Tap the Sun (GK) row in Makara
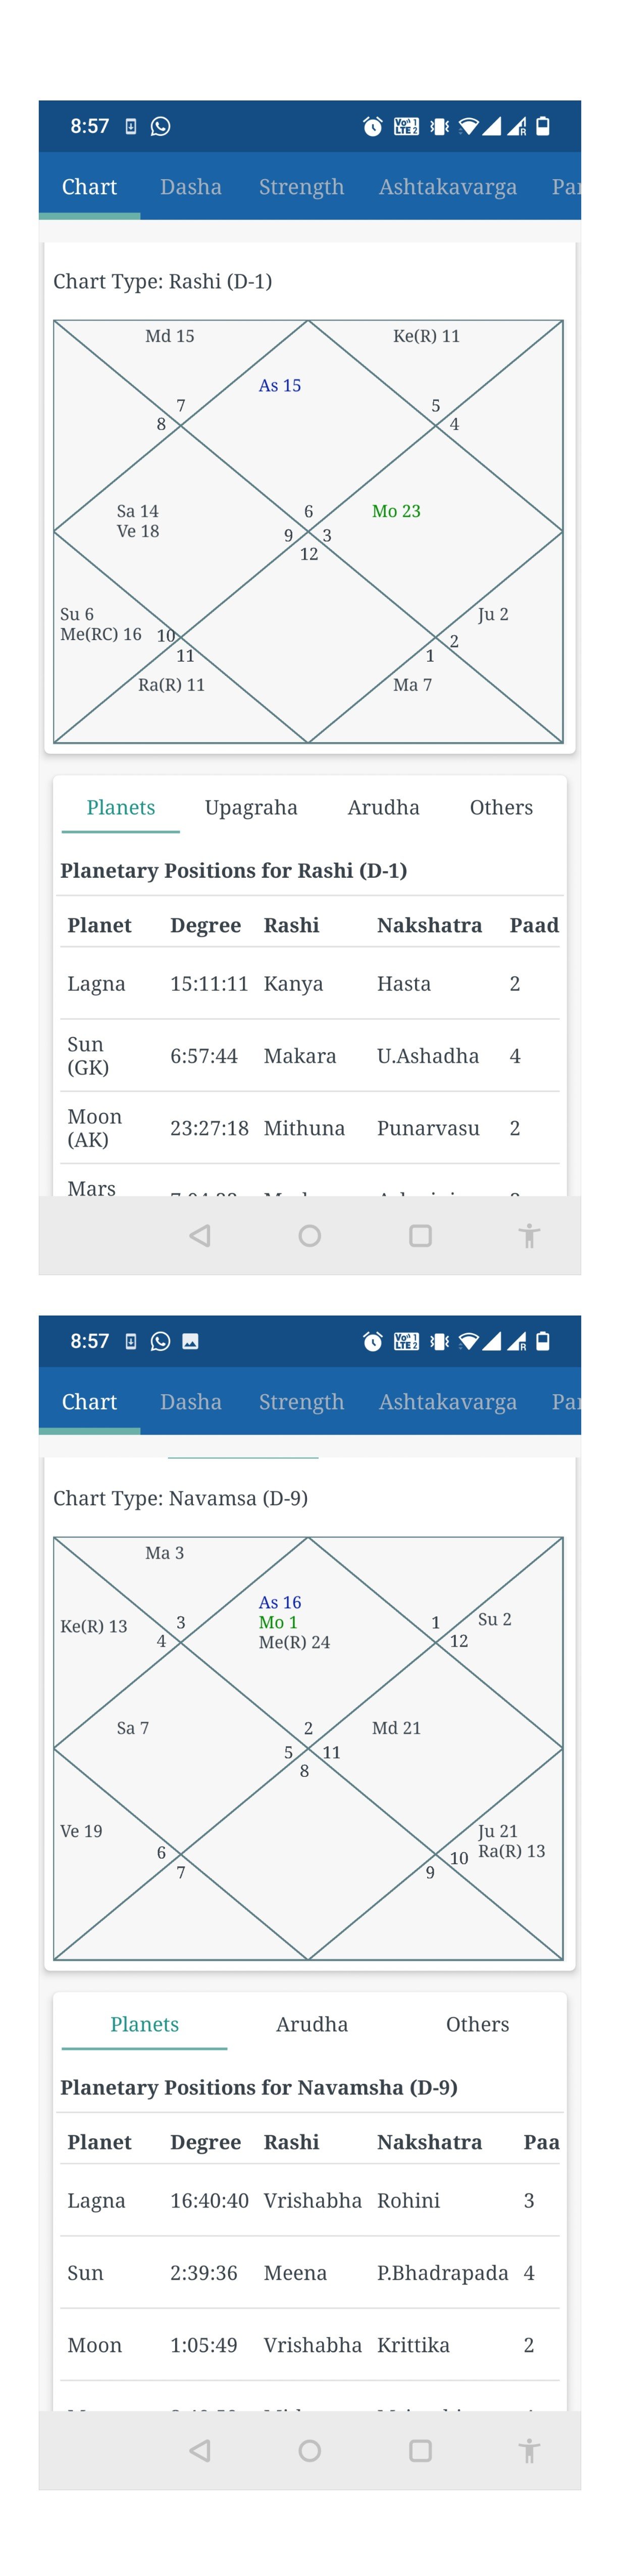 pyautogui.click(x=310, y=1056)
